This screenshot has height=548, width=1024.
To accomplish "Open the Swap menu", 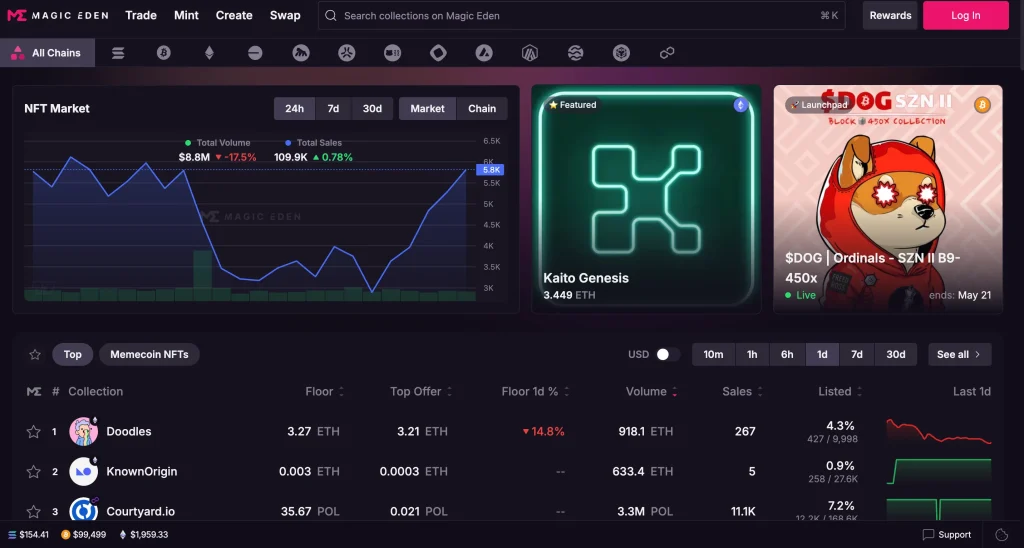I will pos(285,15).
